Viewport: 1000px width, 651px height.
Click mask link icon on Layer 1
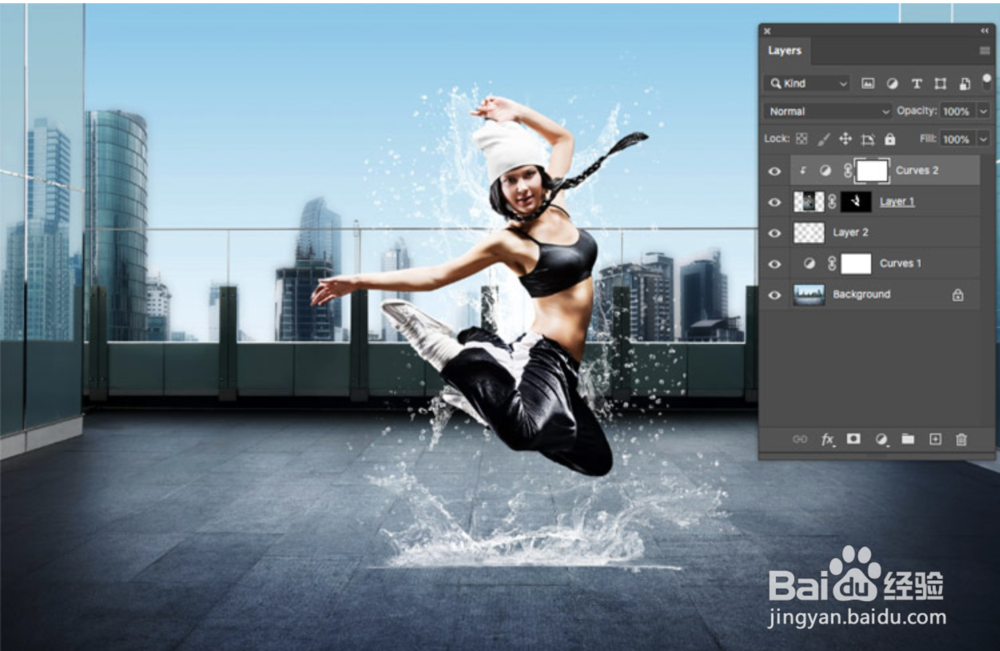[x=832, y=201]
